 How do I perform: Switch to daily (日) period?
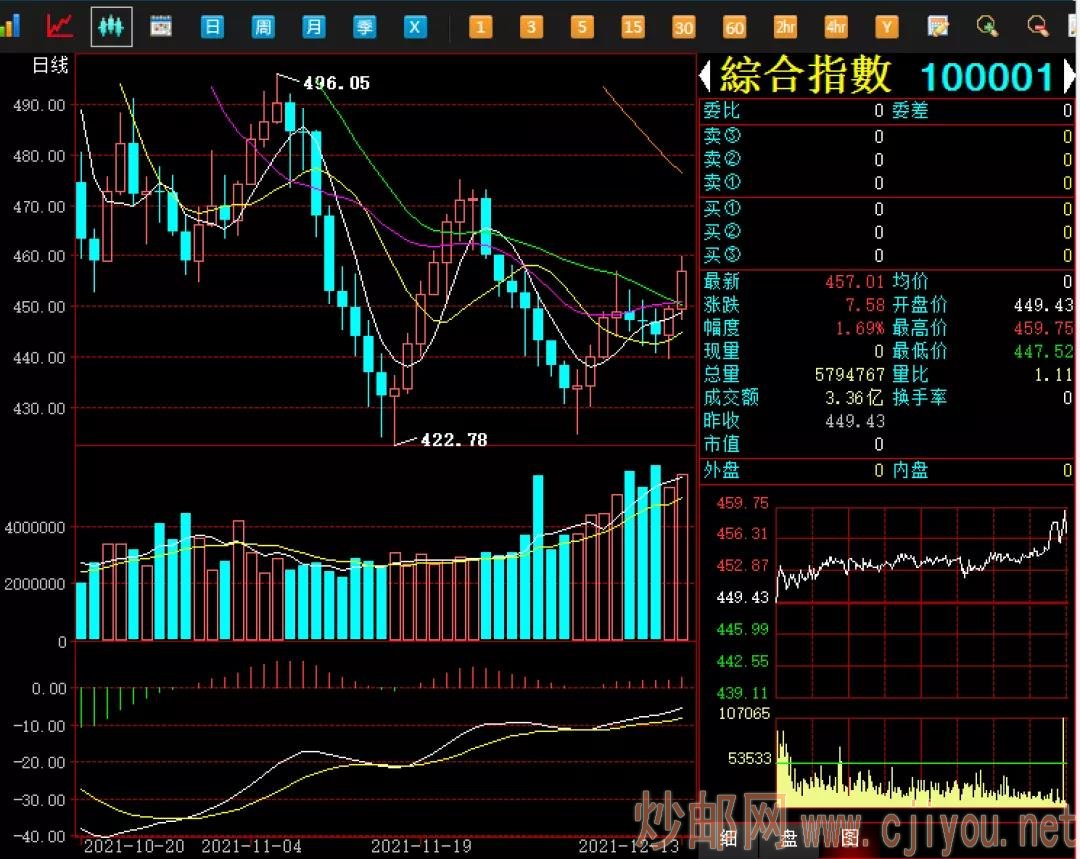click(x=212, y=27)
